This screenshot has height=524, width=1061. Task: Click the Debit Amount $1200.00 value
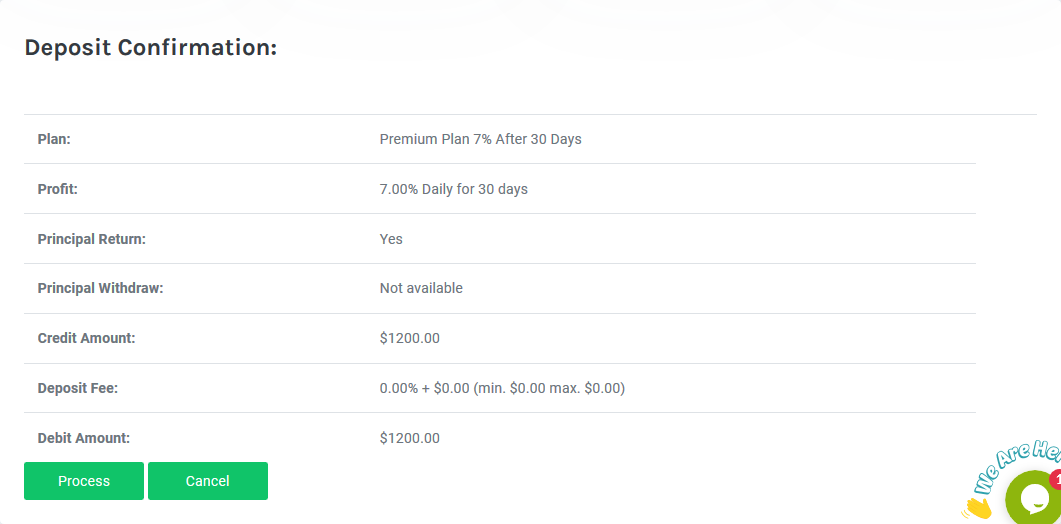(409, 438)
